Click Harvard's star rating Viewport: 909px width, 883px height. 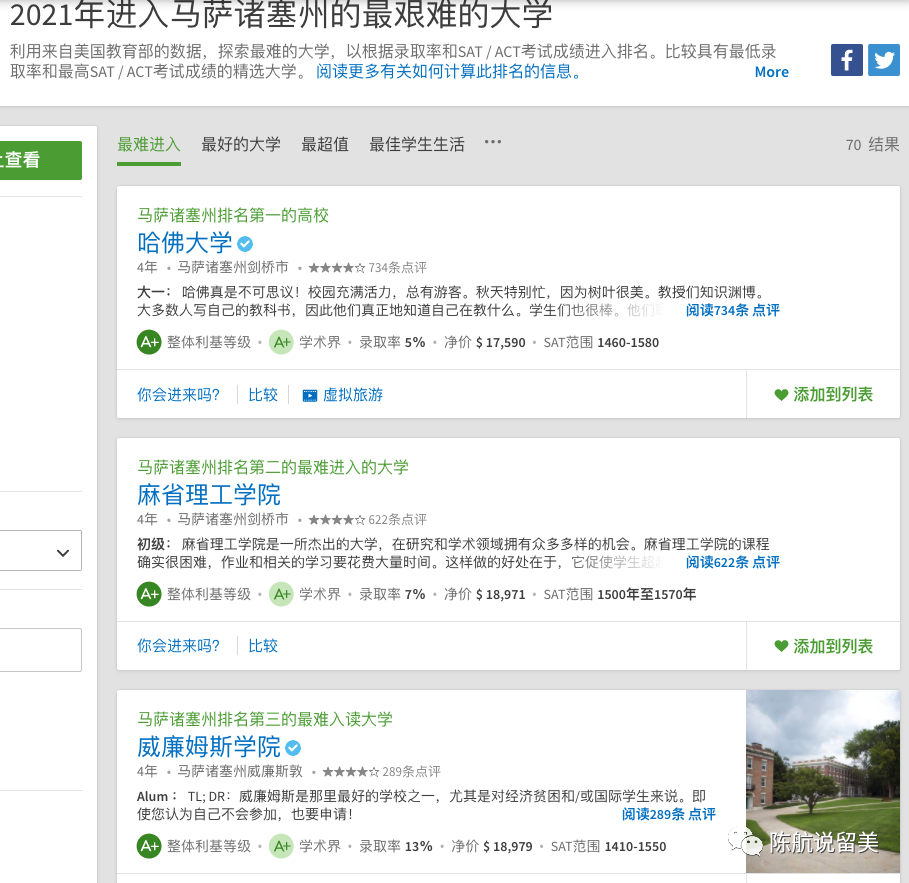(337, 268)
